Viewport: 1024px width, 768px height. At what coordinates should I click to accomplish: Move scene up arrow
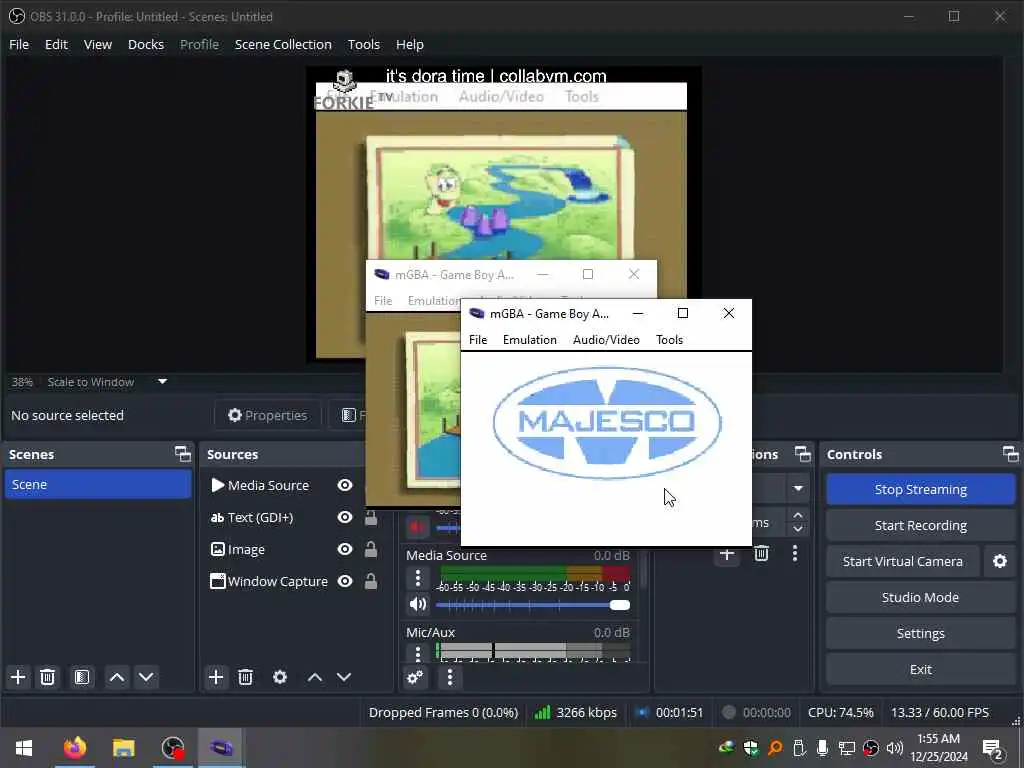[117, 677]
